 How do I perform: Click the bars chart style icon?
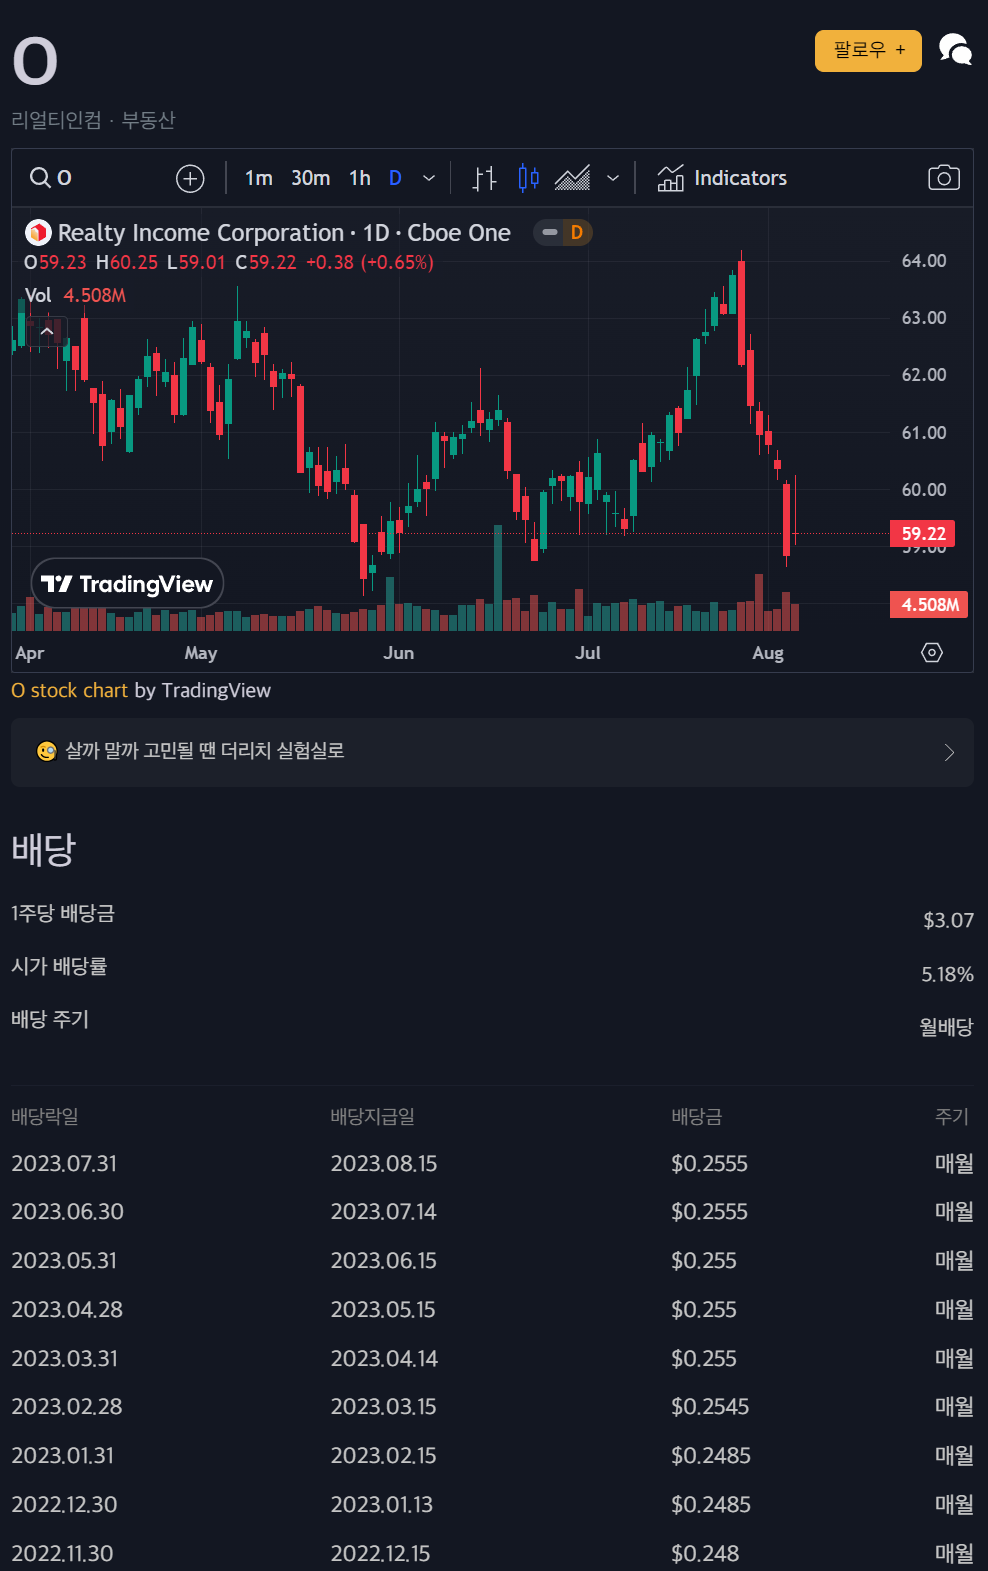[483, 177]
